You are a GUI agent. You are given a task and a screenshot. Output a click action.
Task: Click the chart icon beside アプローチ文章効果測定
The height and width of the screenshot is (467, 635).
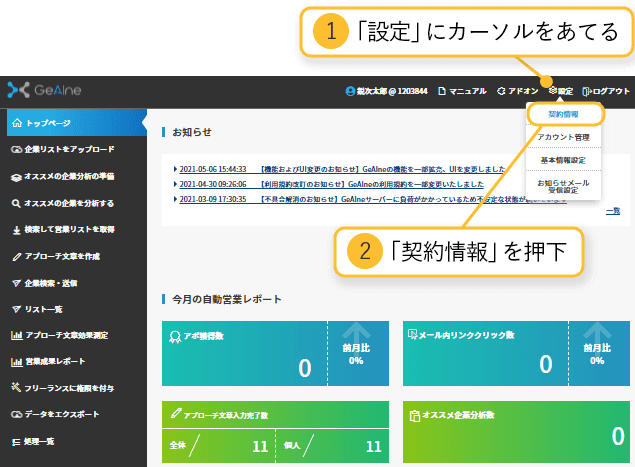pos(17,335)
